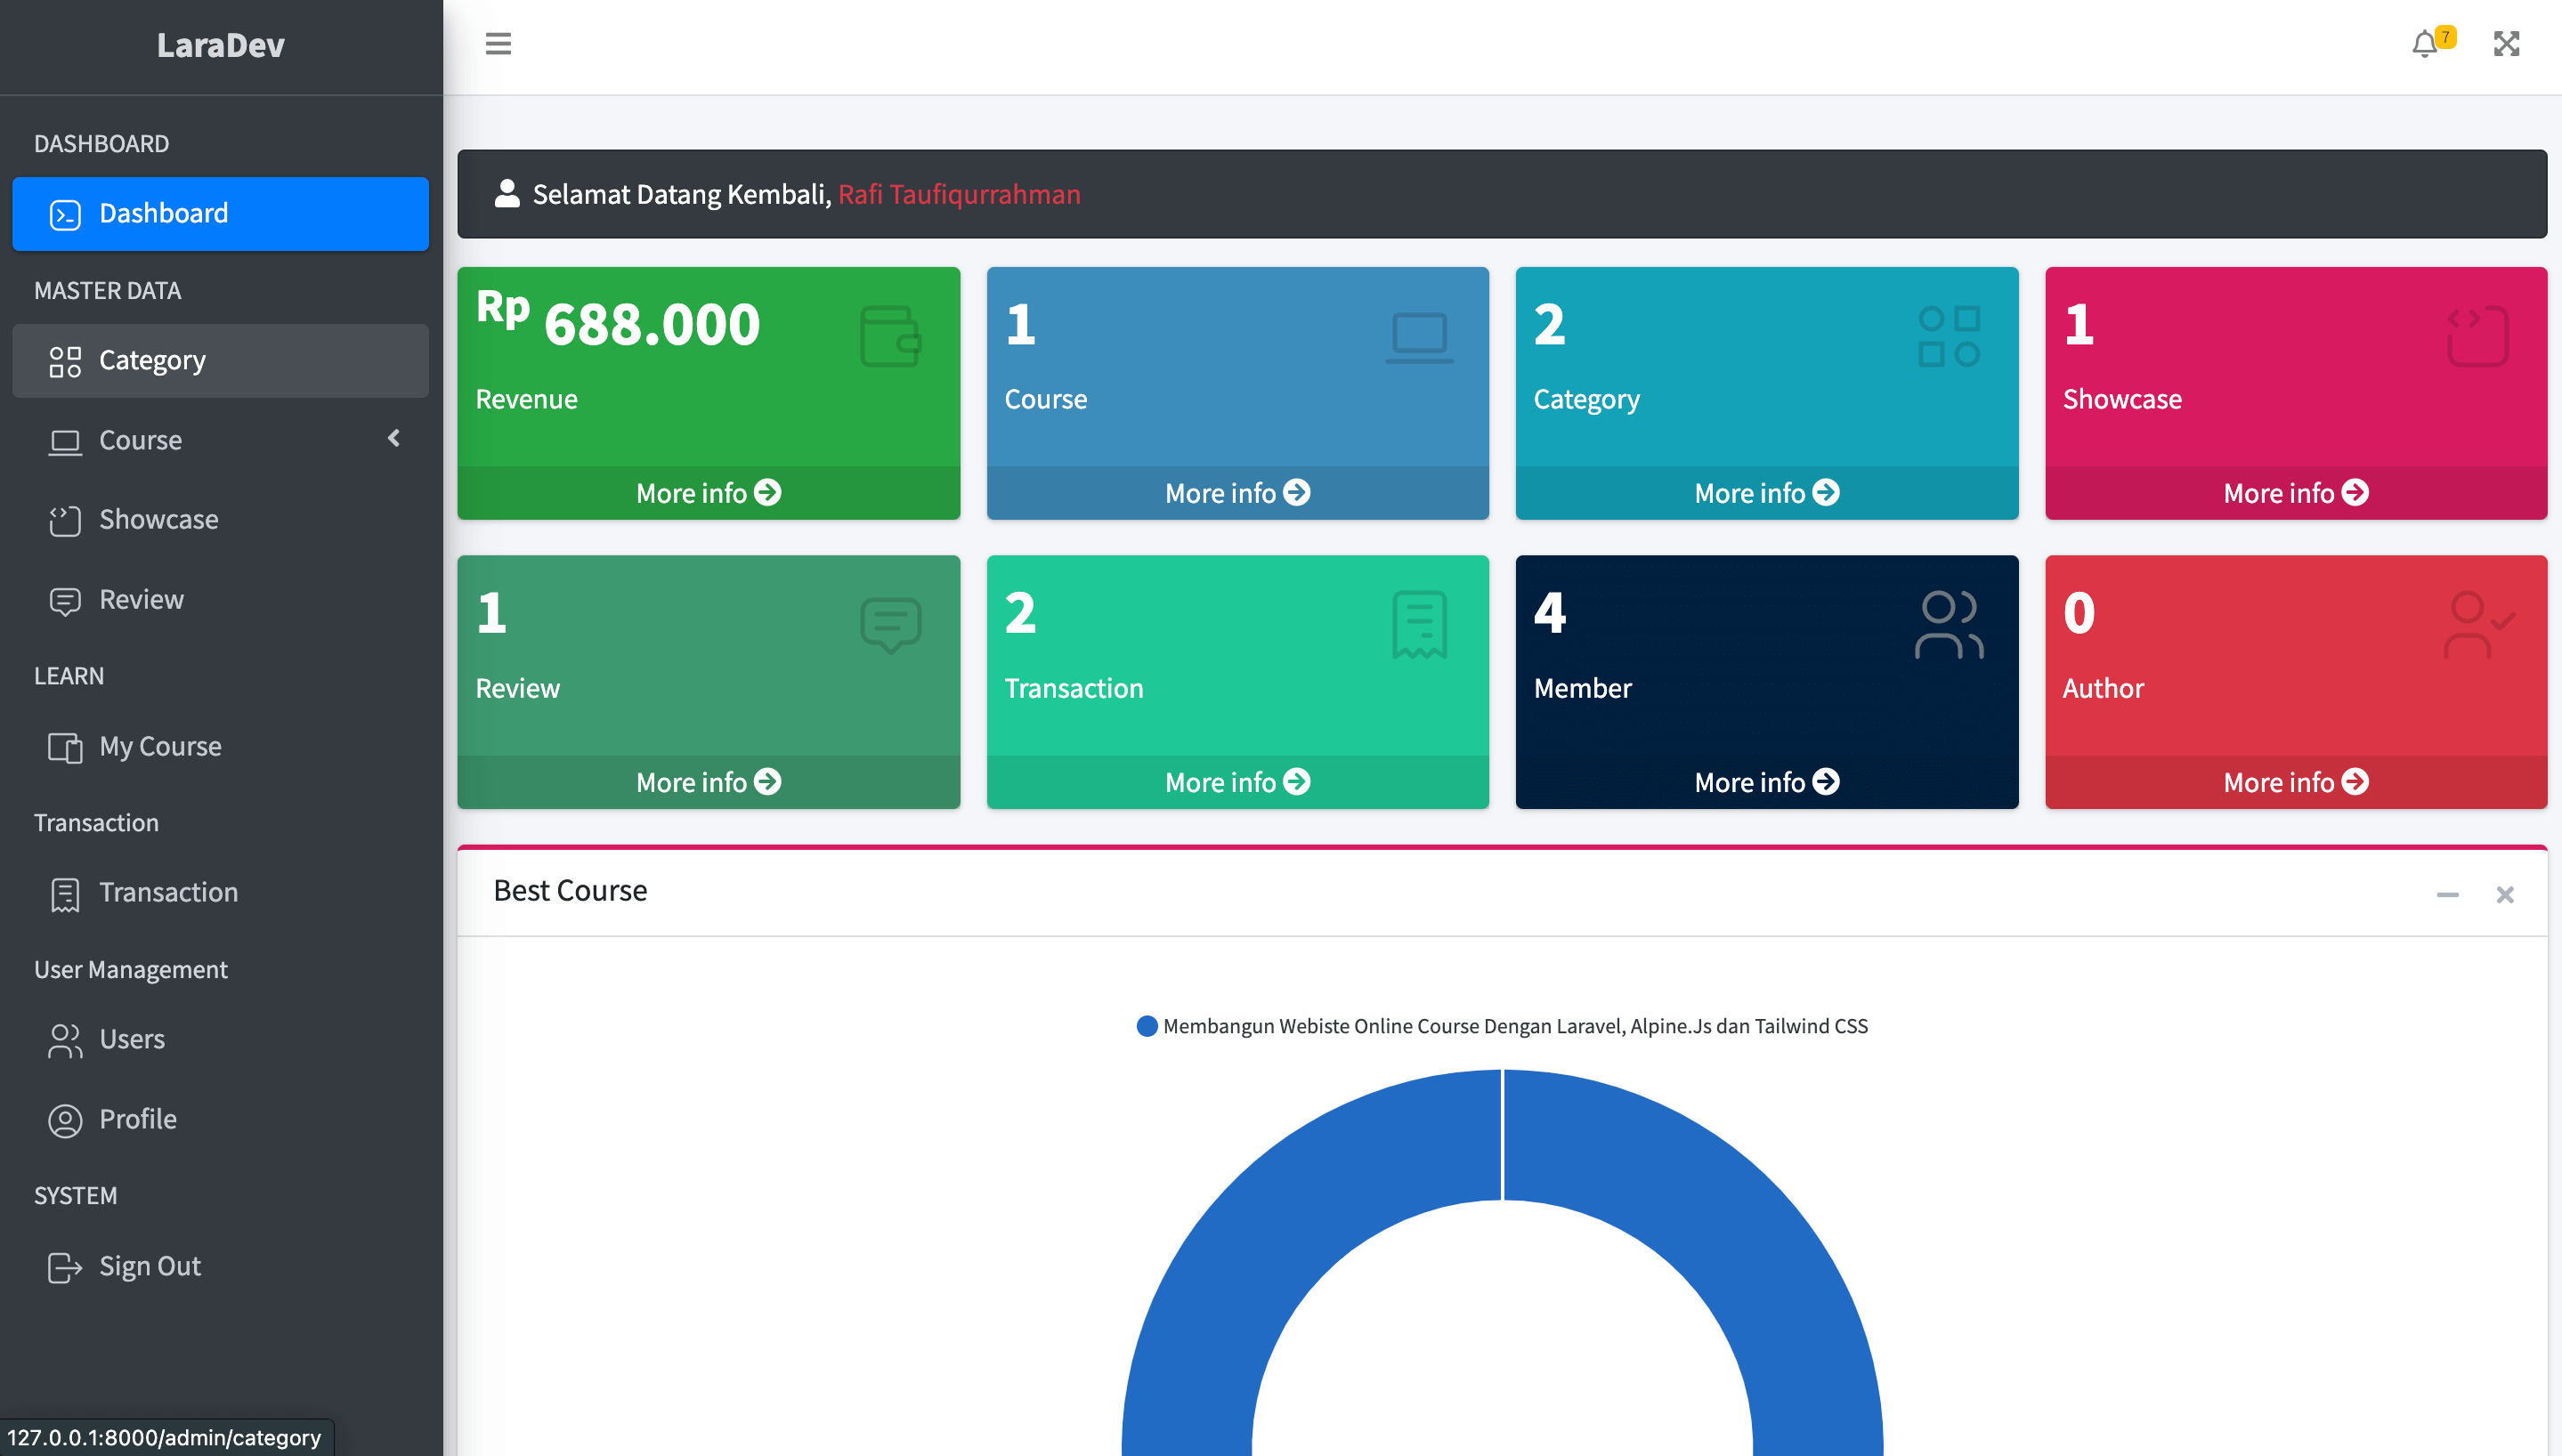The width and height of the screenshot is (2562, 1456).
Task: Click the Profile avatar icon in sidebar
Action: coord(65,1120)
